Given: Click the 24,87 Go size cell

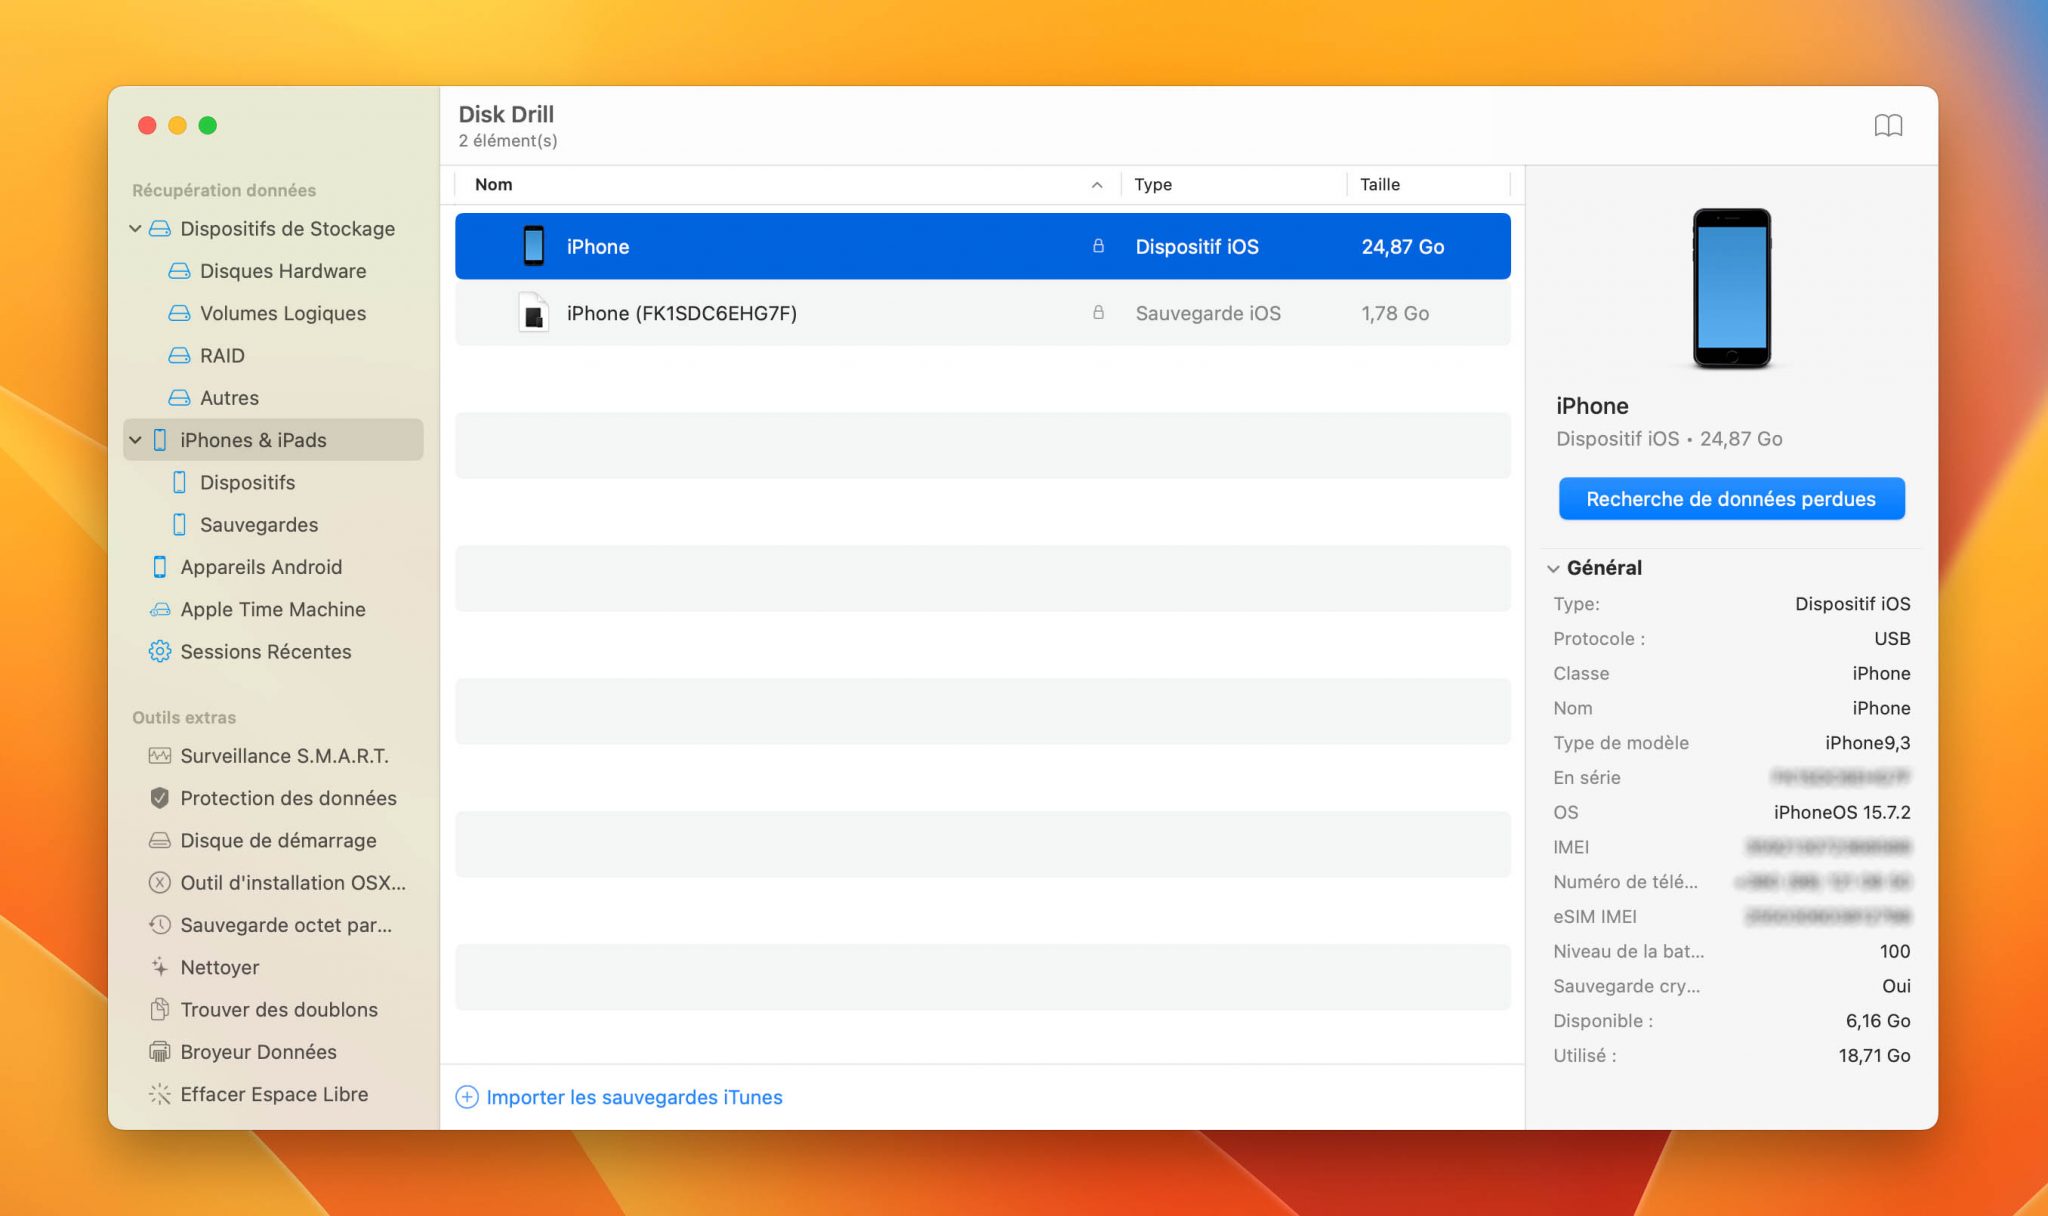Looking at the screenshot, I should pos(1403,246).
